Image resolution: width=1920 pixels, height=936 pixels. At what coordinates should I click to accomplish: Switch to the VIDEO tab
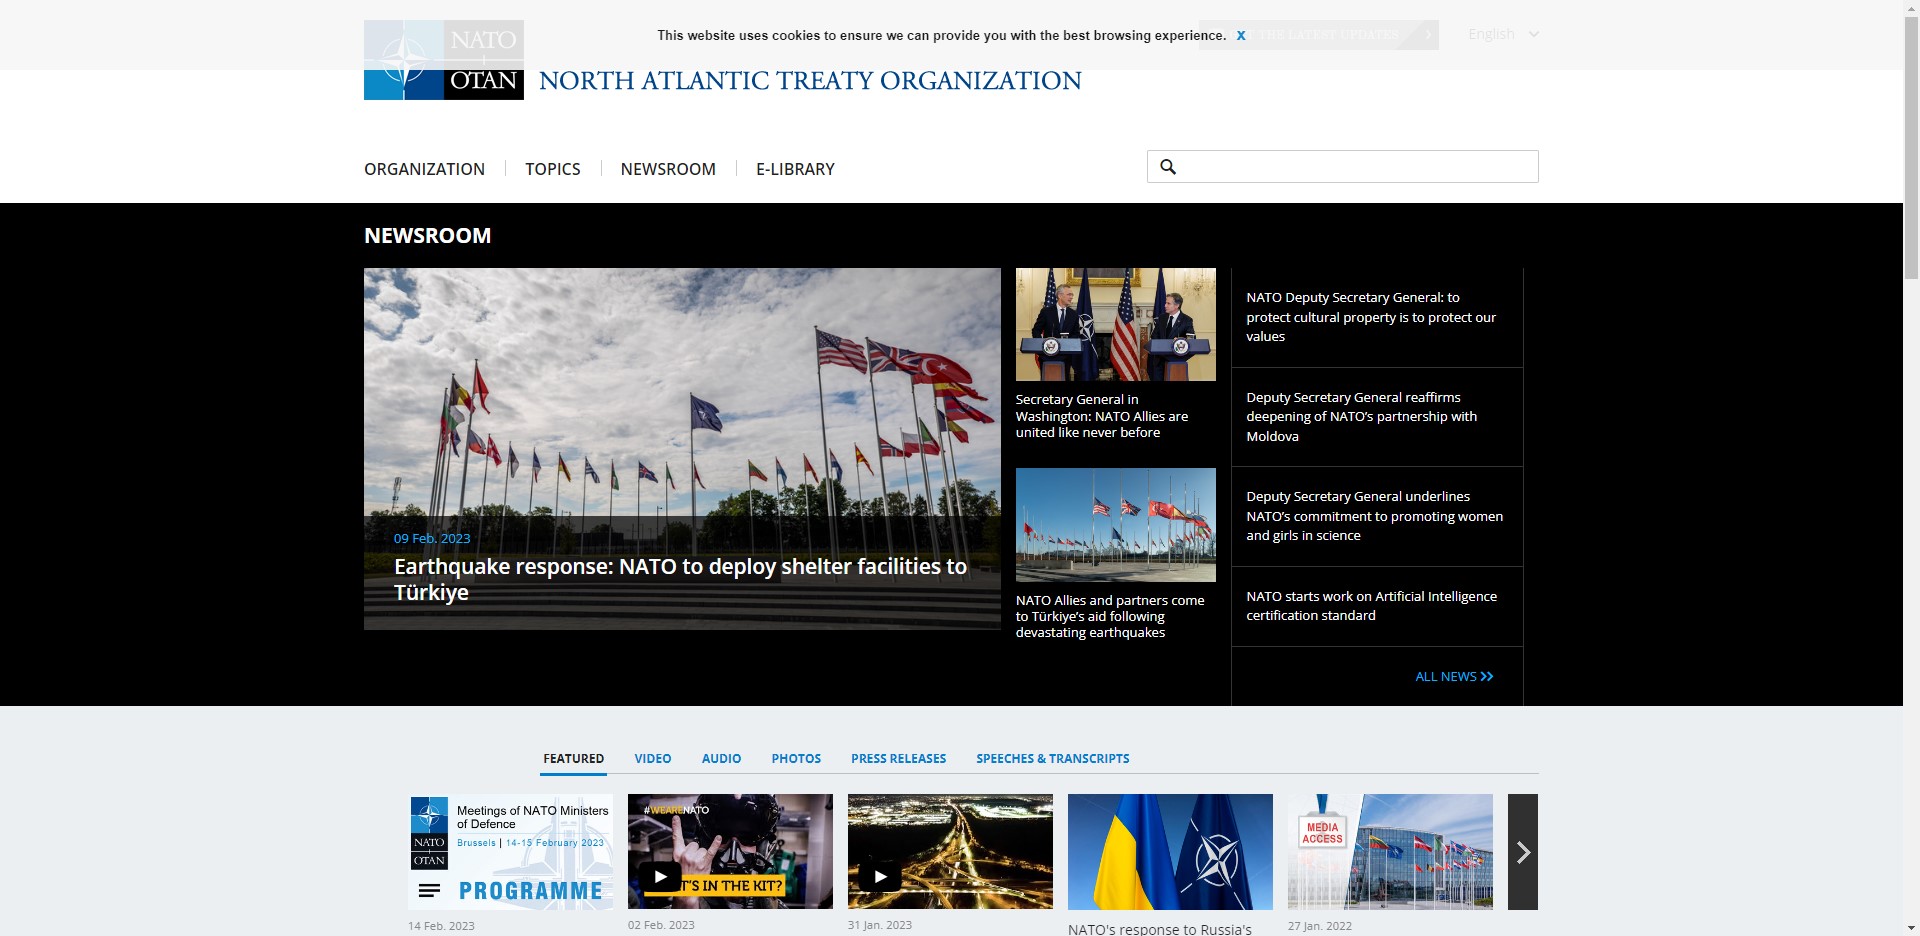tap(653, 759)
